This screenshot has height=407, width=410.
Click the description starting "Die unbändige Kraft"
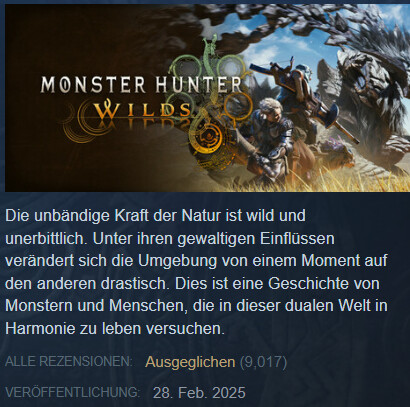[196, 272]
